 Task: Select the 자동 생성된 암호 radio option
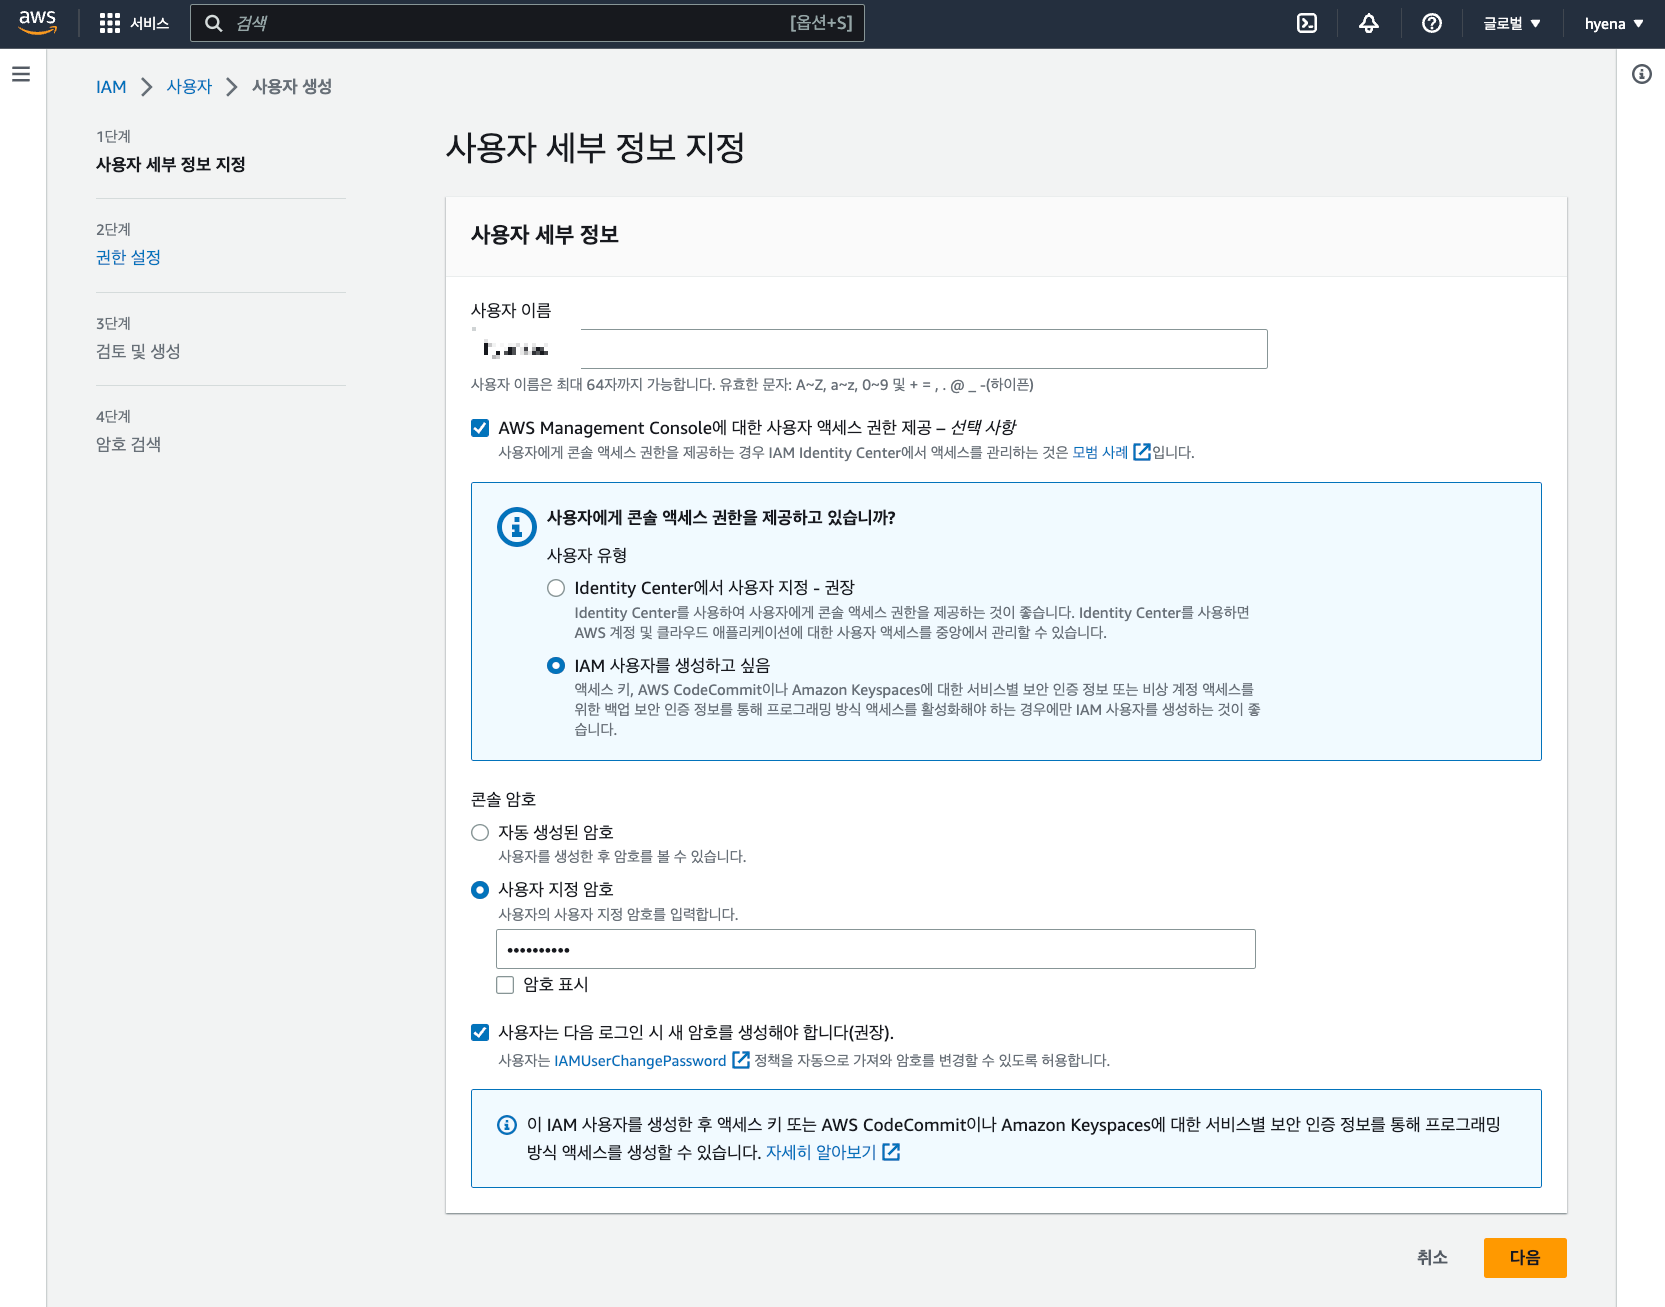tap(480, 832)
